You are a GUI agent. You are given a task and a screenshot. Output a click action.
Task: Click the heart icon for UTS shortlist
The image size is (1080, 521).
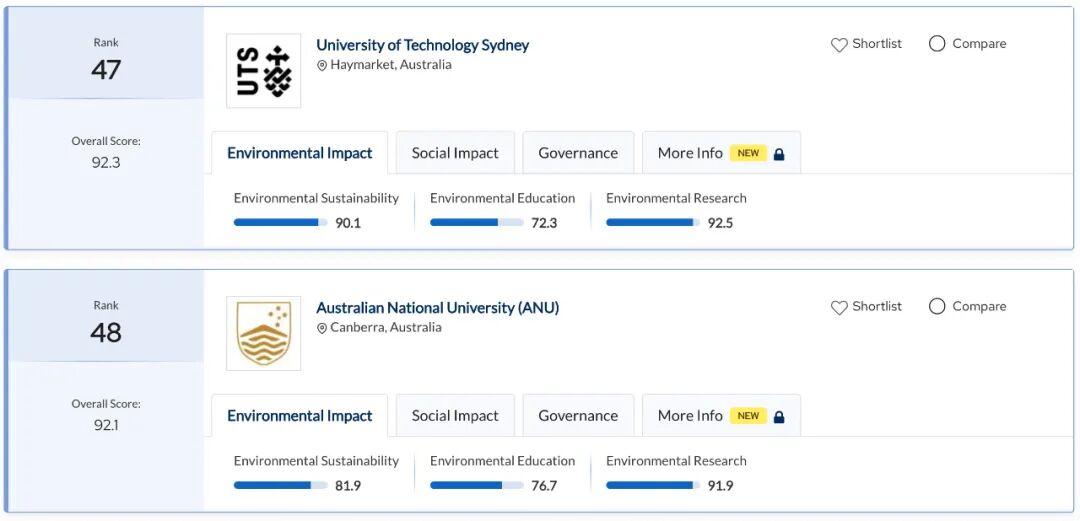pyautogui.click(x=839, y=45)
